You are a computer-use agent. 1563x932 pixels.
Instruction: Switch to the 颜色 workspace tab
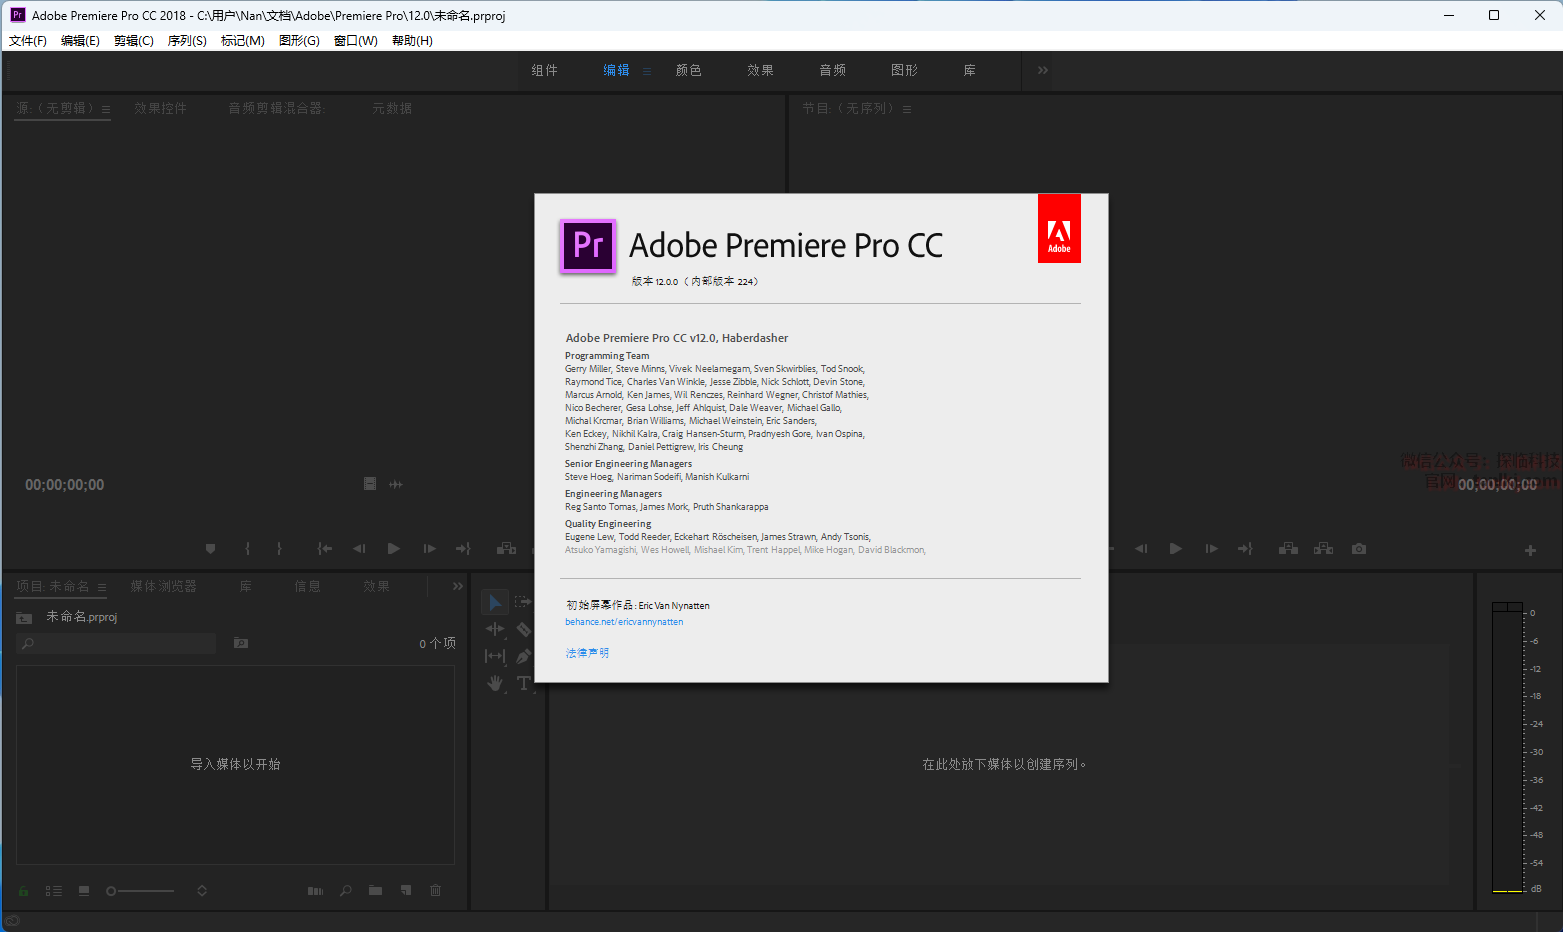point(688,70)
